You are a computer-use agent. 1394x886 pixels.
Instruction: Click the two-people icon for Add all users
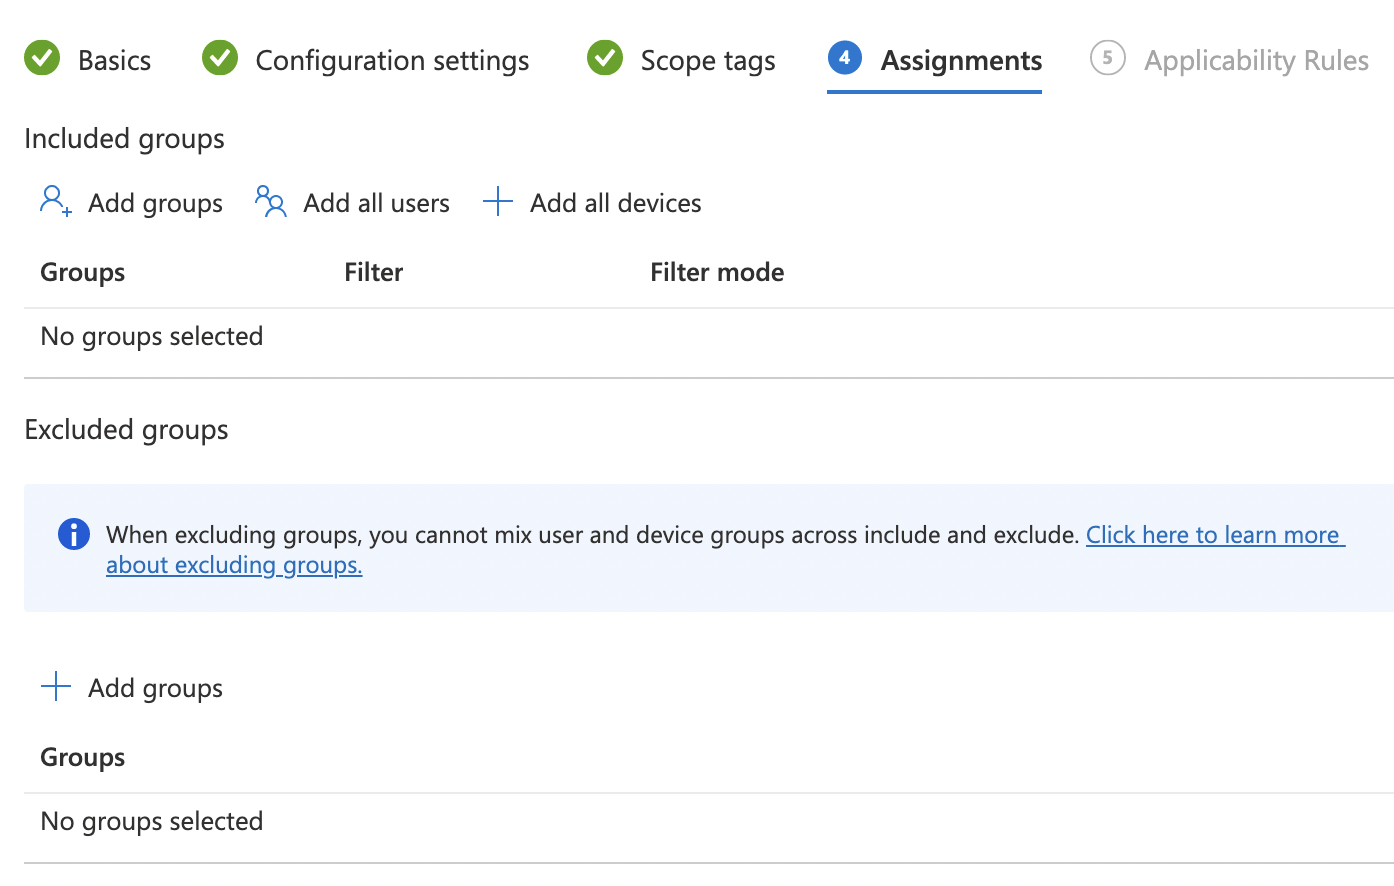point(270,201)
